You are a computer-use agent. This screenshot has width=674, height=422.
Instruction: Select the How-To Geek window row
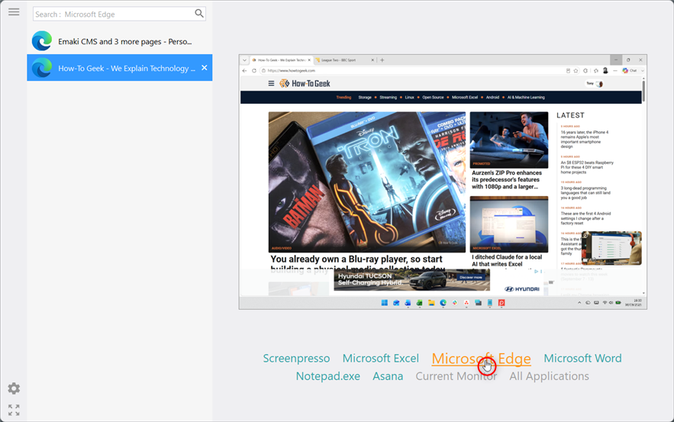pyautogui.click(x=119, y=67)
